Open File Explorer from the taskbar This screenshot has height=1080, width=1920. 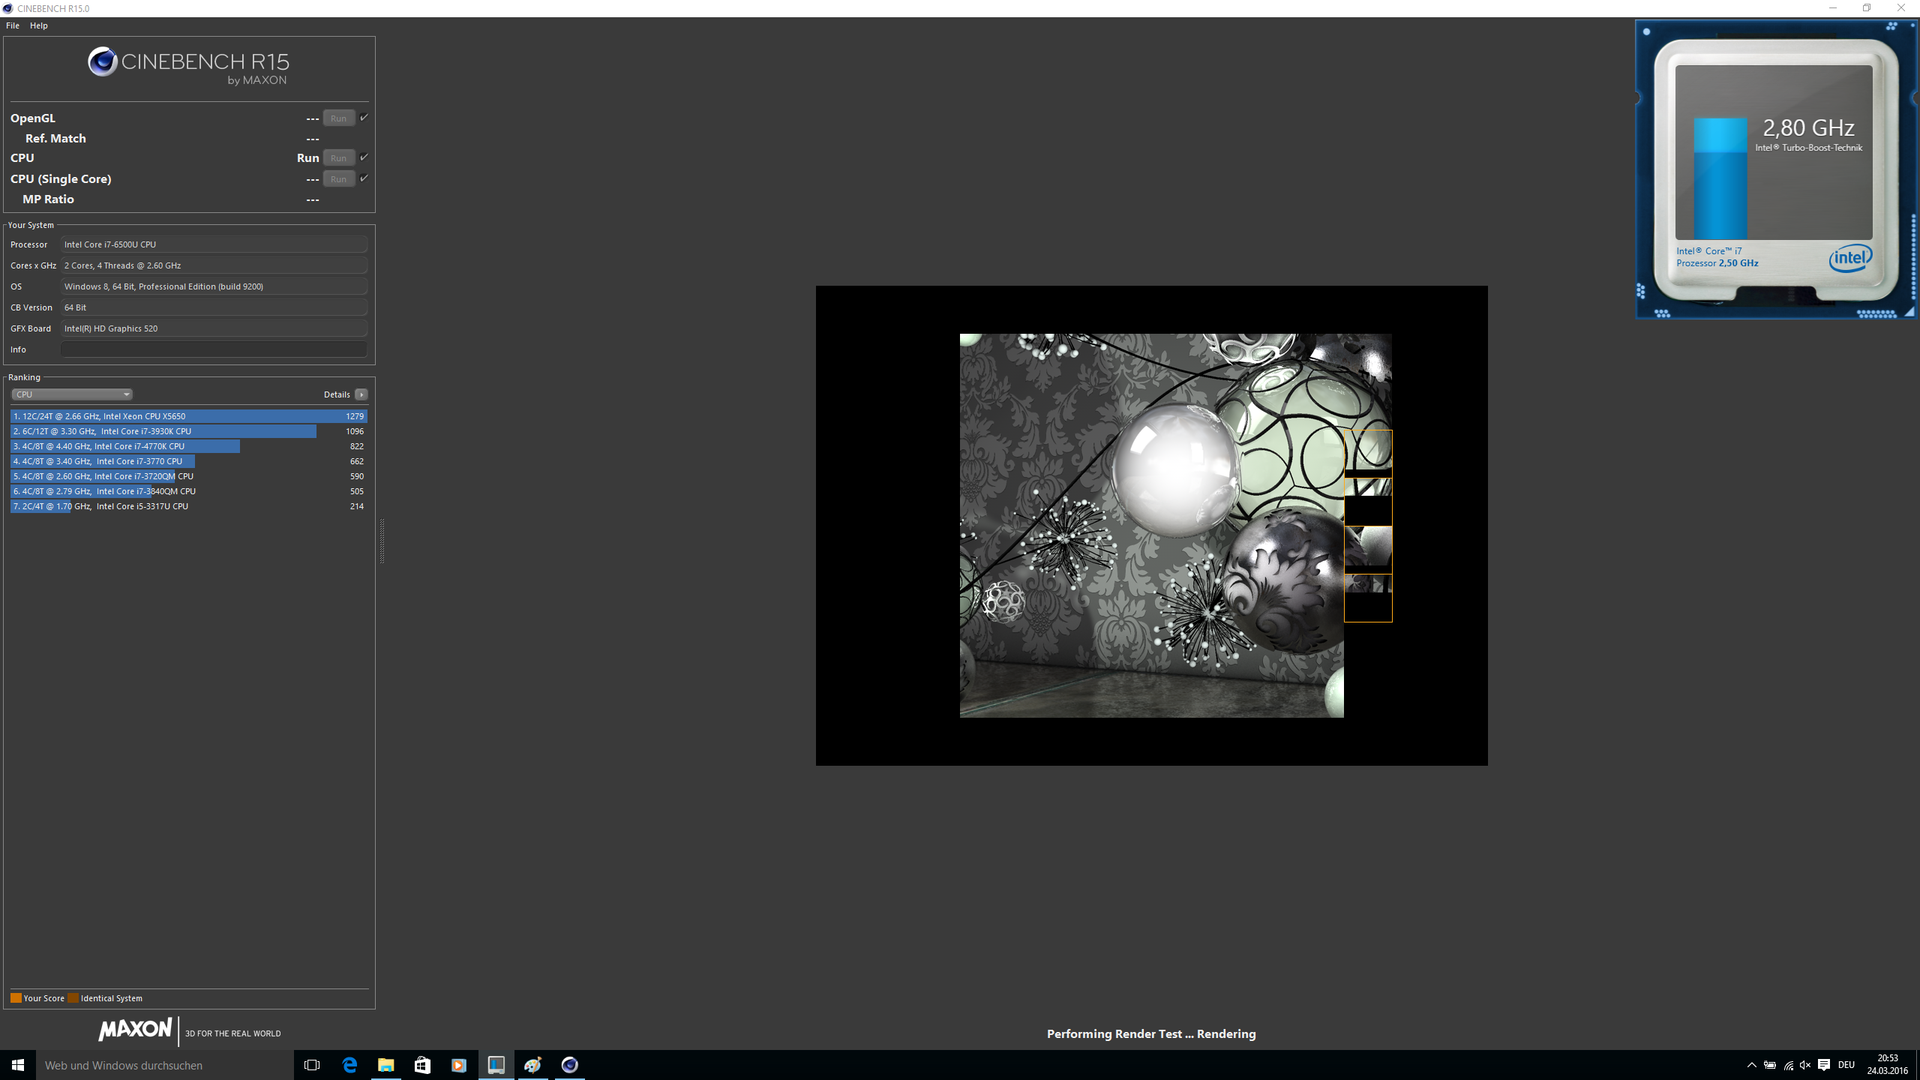pyautogui.click(x=386, y=1065)
